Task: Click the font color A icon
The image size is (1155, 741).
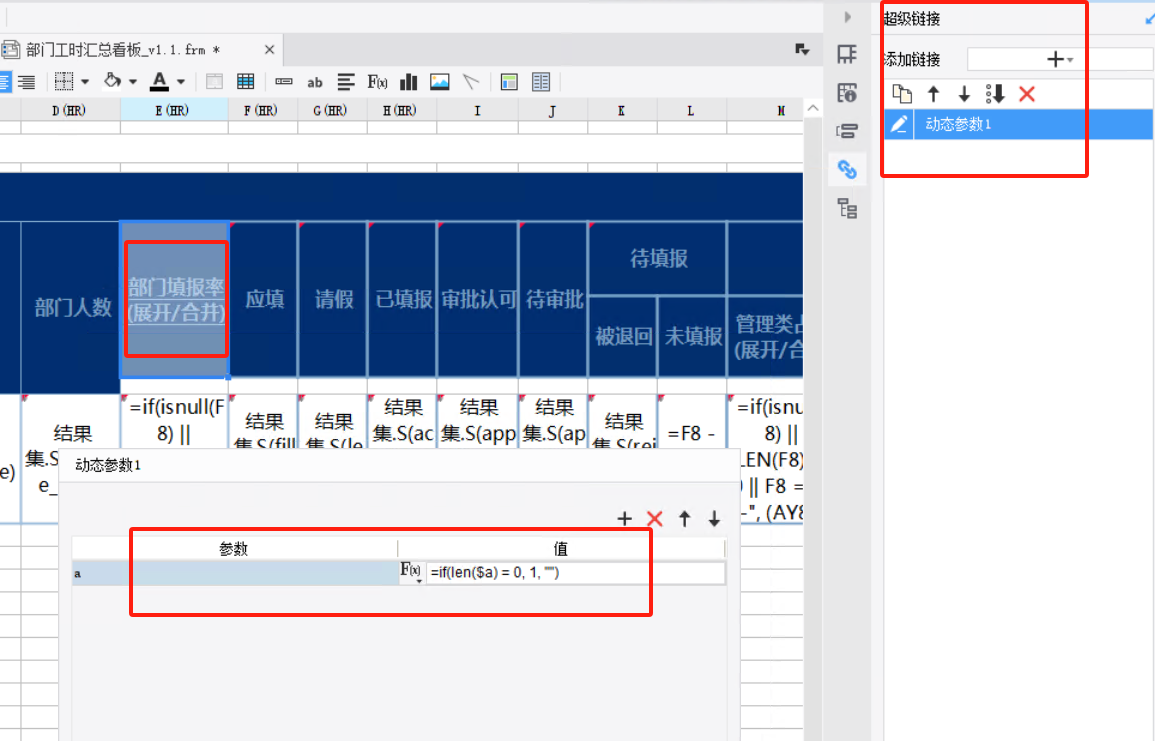Action: tap(159, 82)
